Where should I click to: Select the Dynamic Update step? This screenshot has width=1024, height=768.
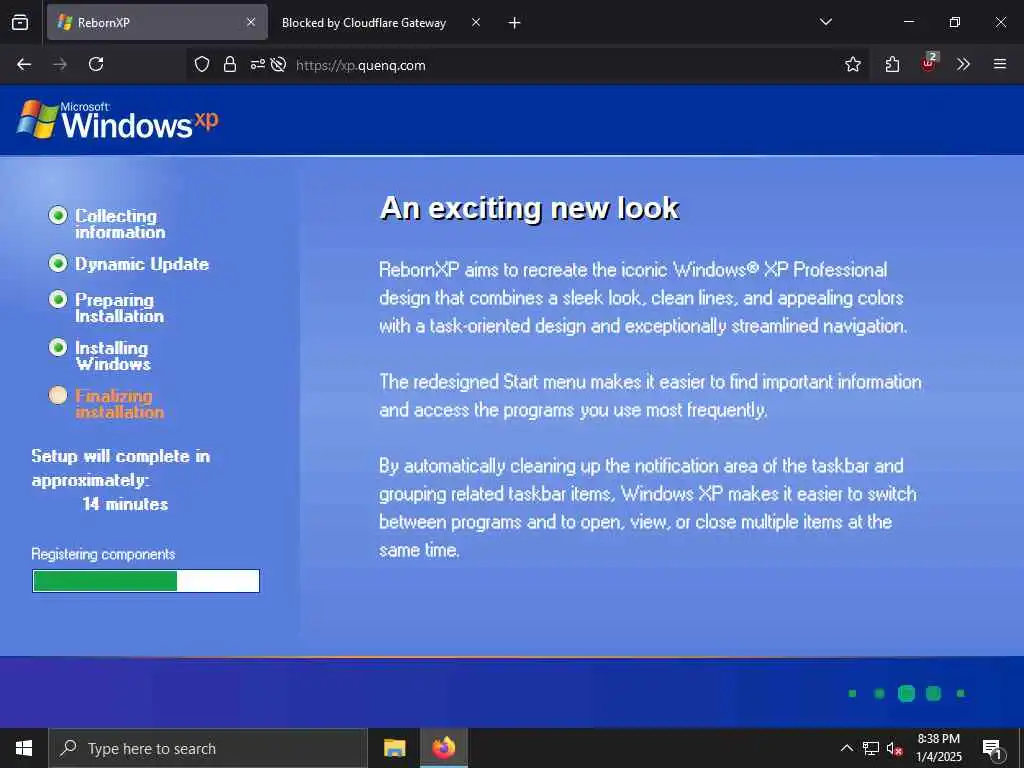tap(129, 264)
